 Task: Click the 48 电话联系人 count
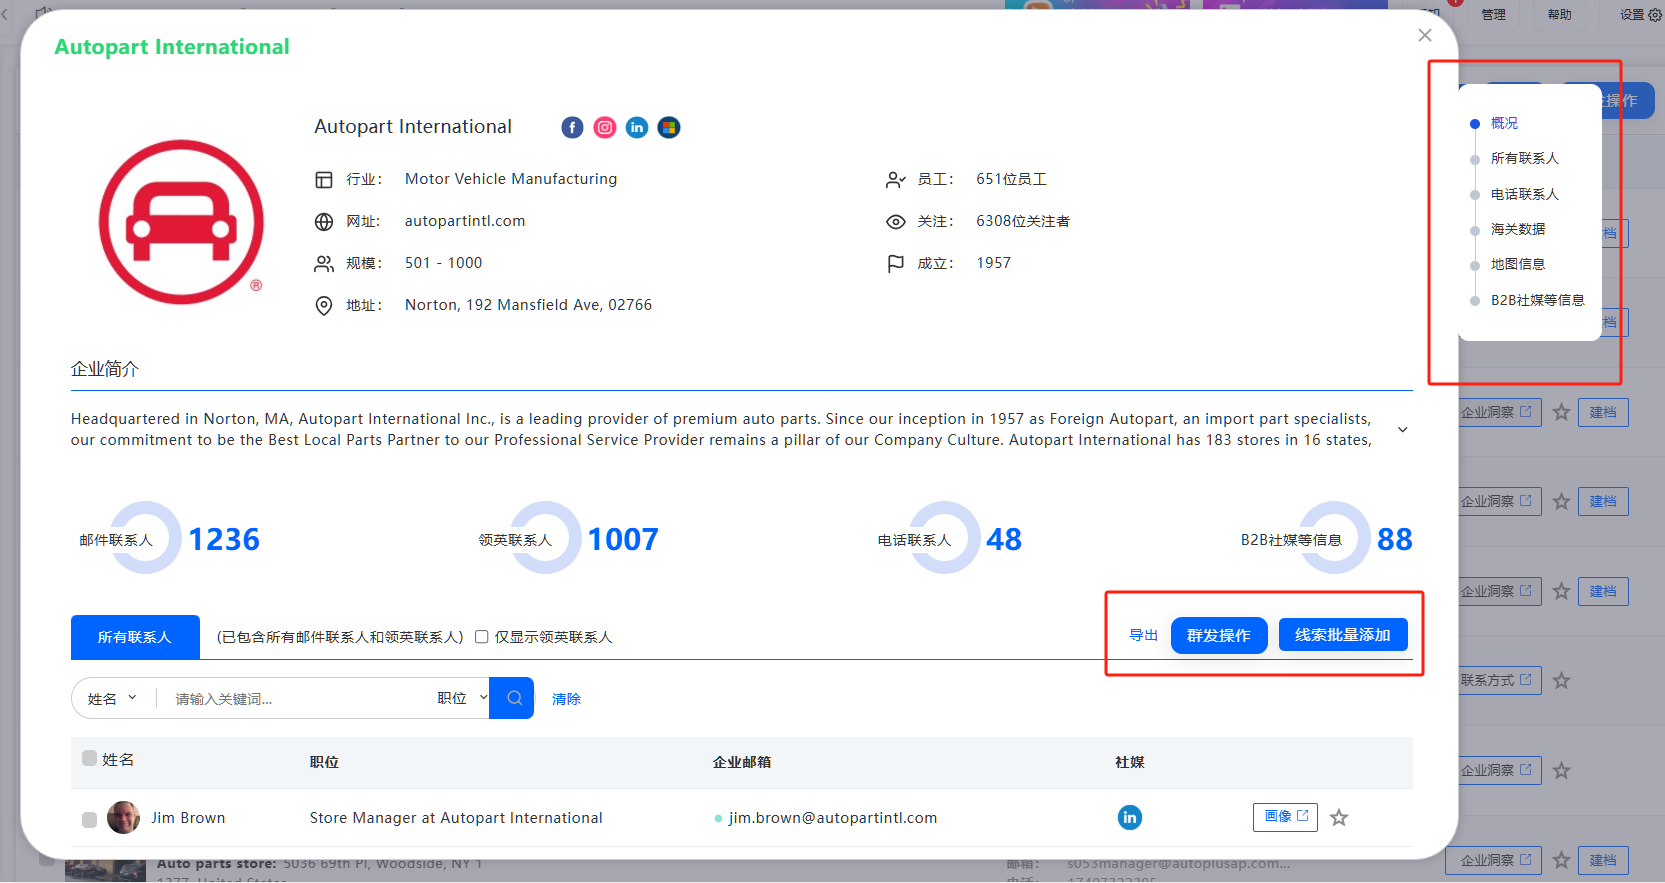click(x=1004, y=540)
